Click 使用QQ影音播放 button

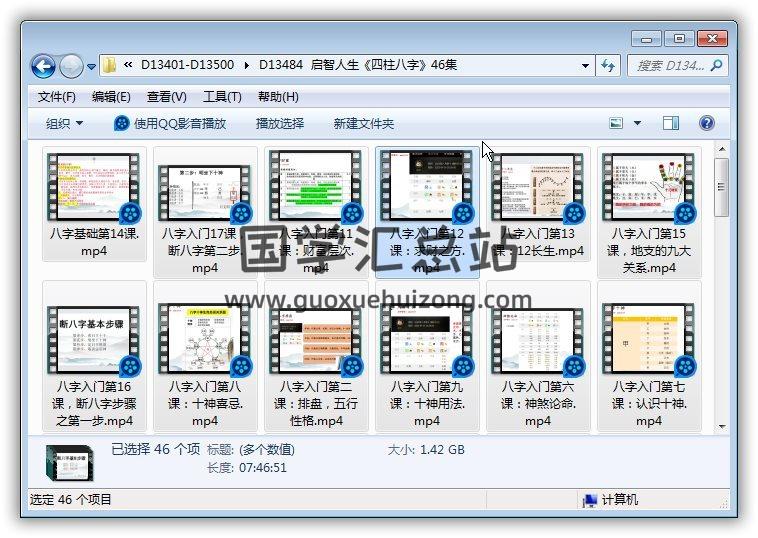(170, 124)
